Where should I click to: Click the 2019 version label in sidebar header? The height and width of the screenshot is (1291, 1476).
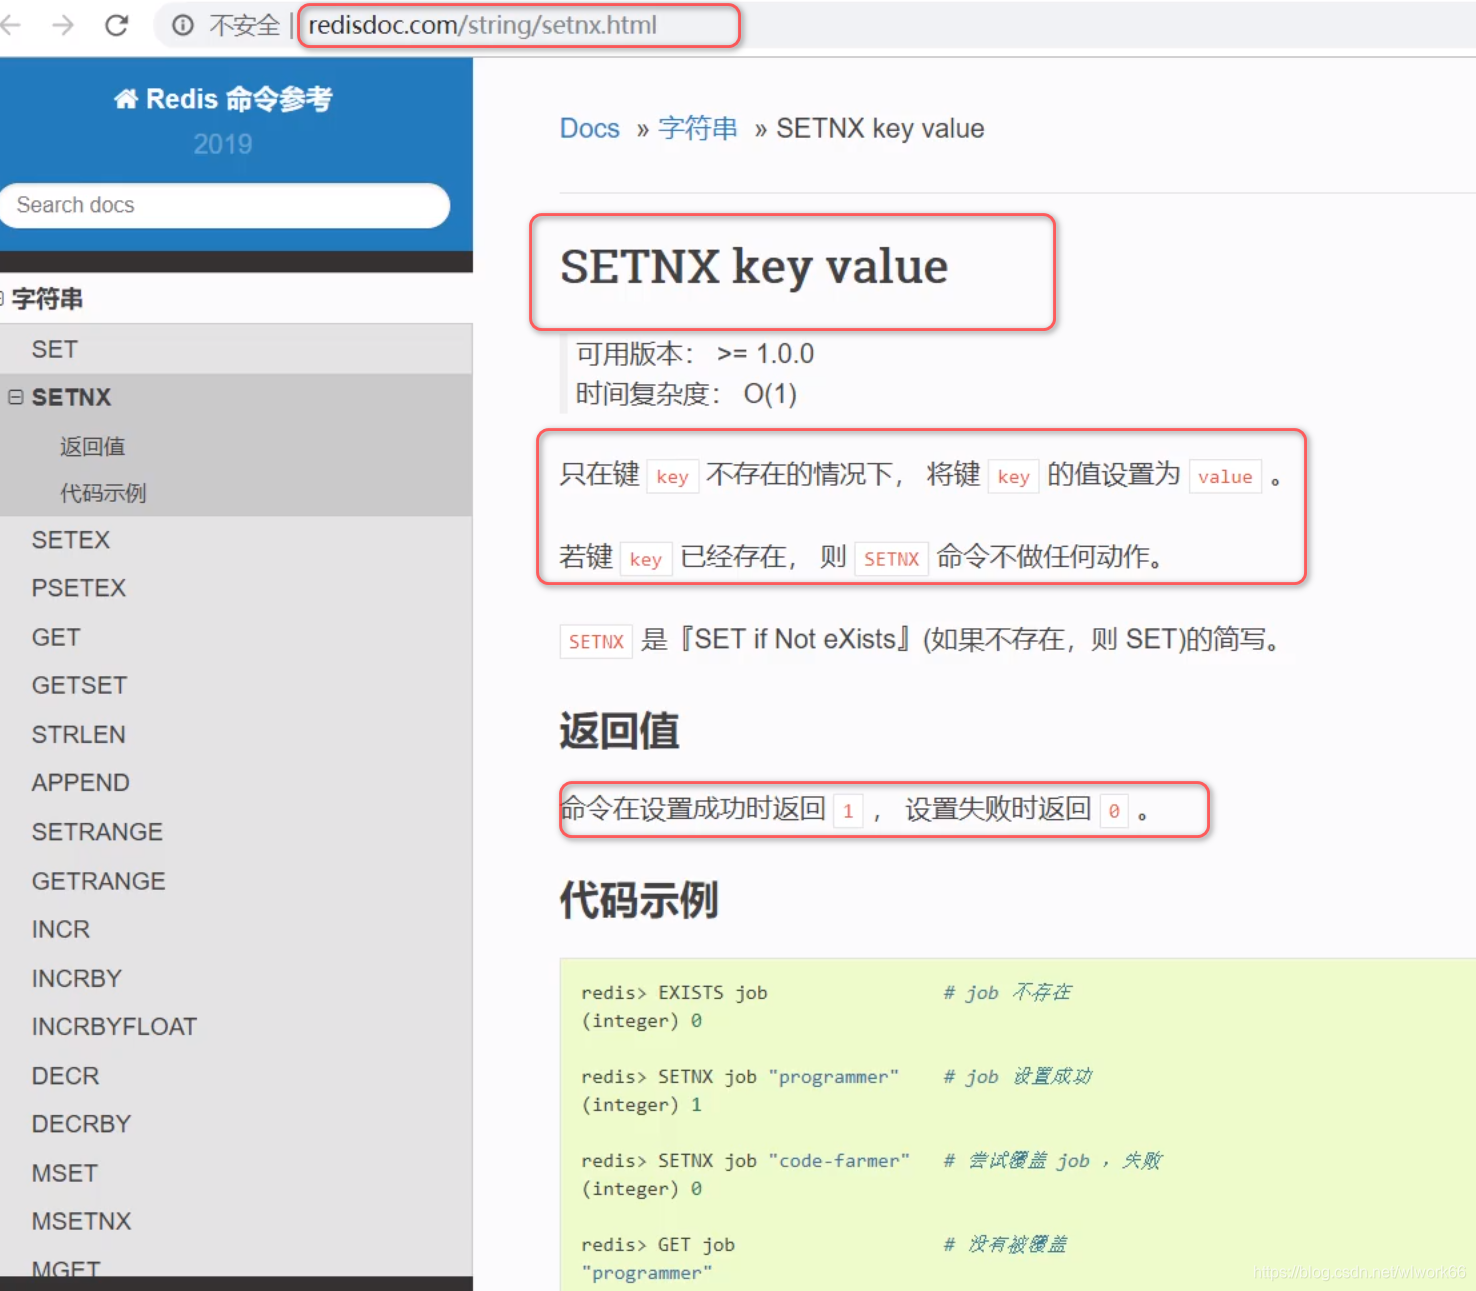pos(222,145)
